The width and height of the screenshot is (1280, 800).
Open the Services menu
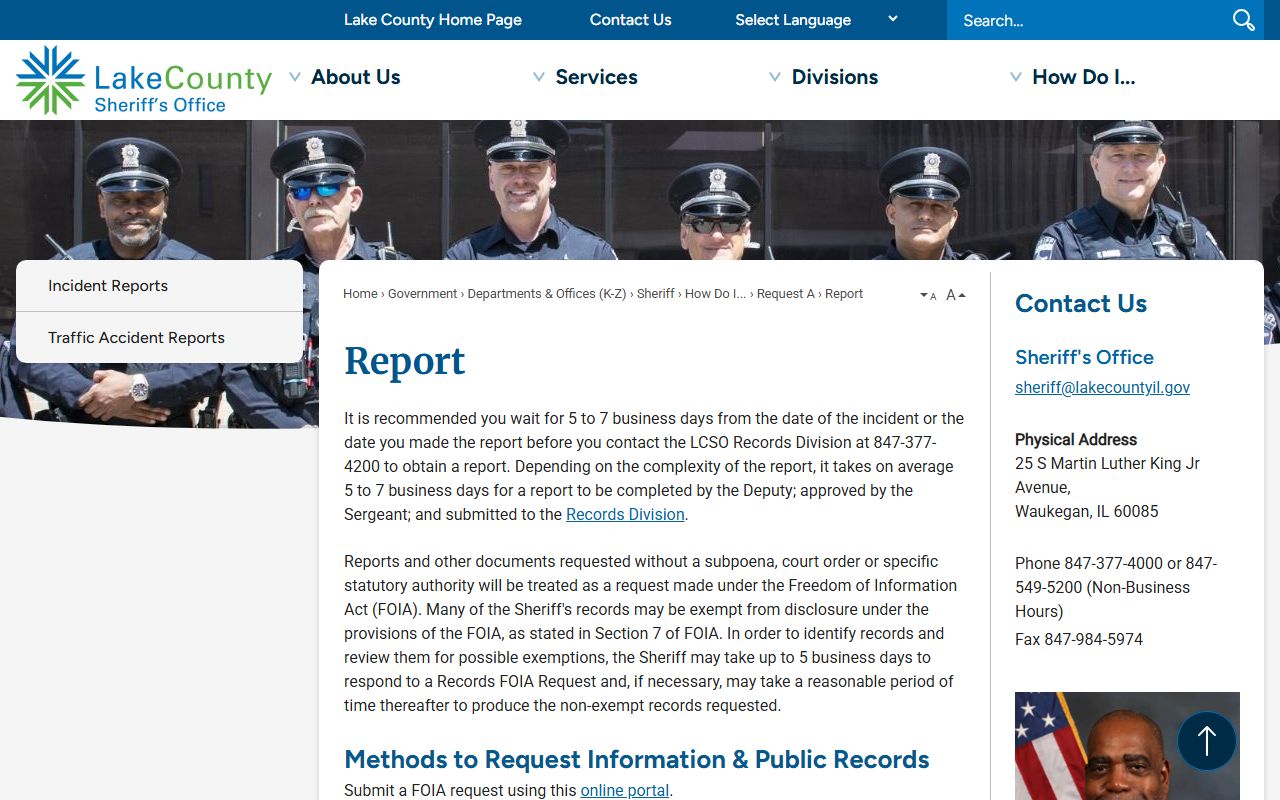(596, 77)
